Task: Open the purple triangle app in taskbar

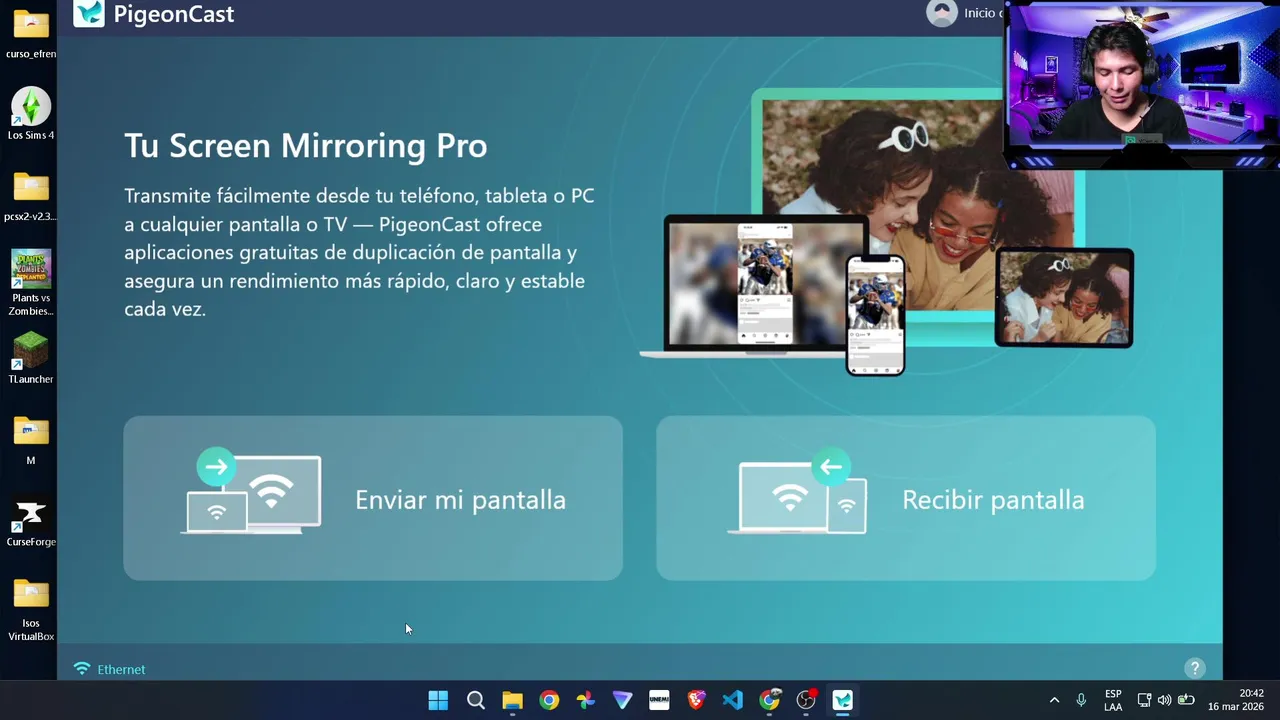Action: 622,700
